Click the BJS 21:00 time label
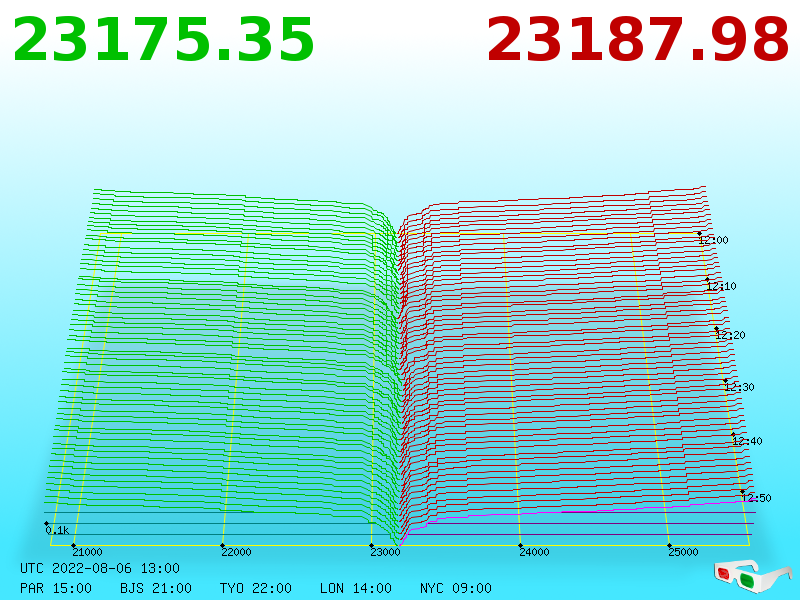The width and height of the screenshot is (800, 600). tap(156, 588)
